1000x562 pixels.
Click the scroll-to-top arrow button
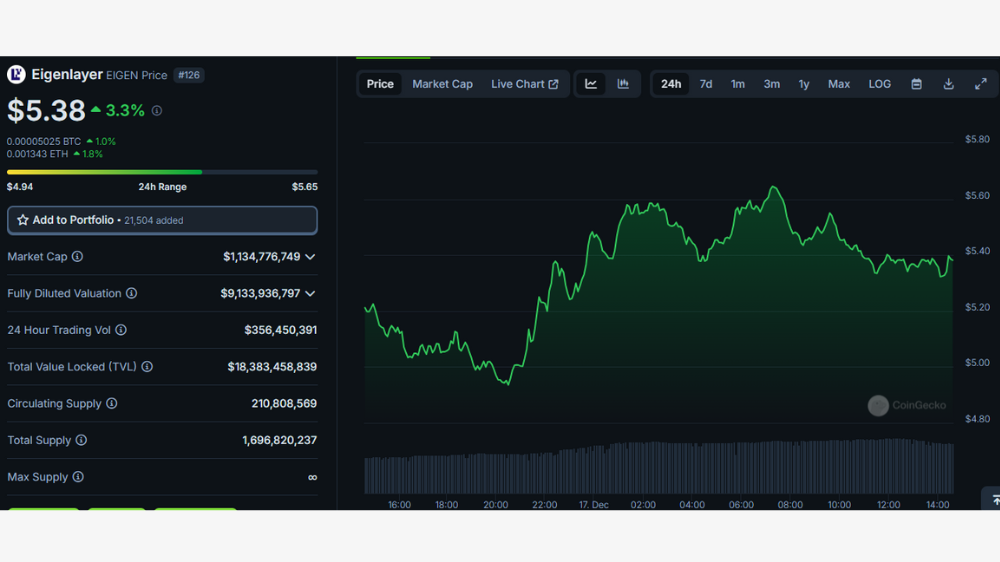[x=992, y=499]
